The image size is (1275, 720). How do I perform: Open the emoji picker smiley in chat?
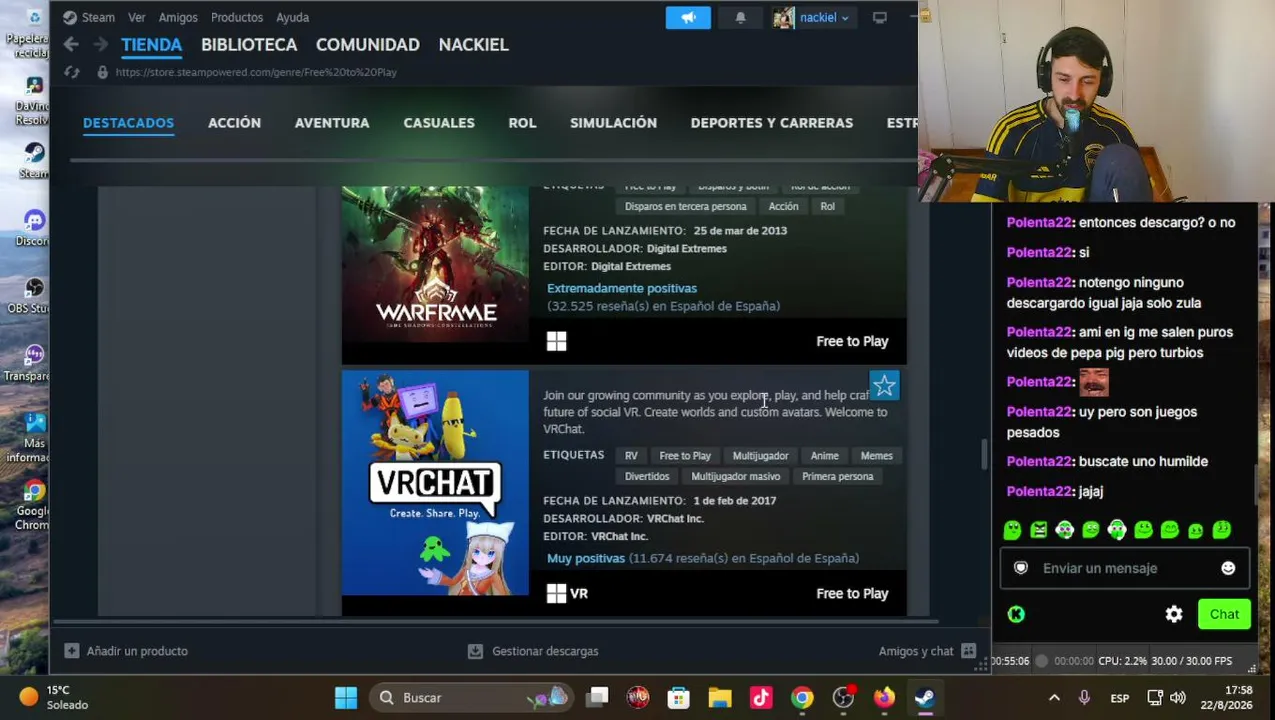coord(1228,568)
